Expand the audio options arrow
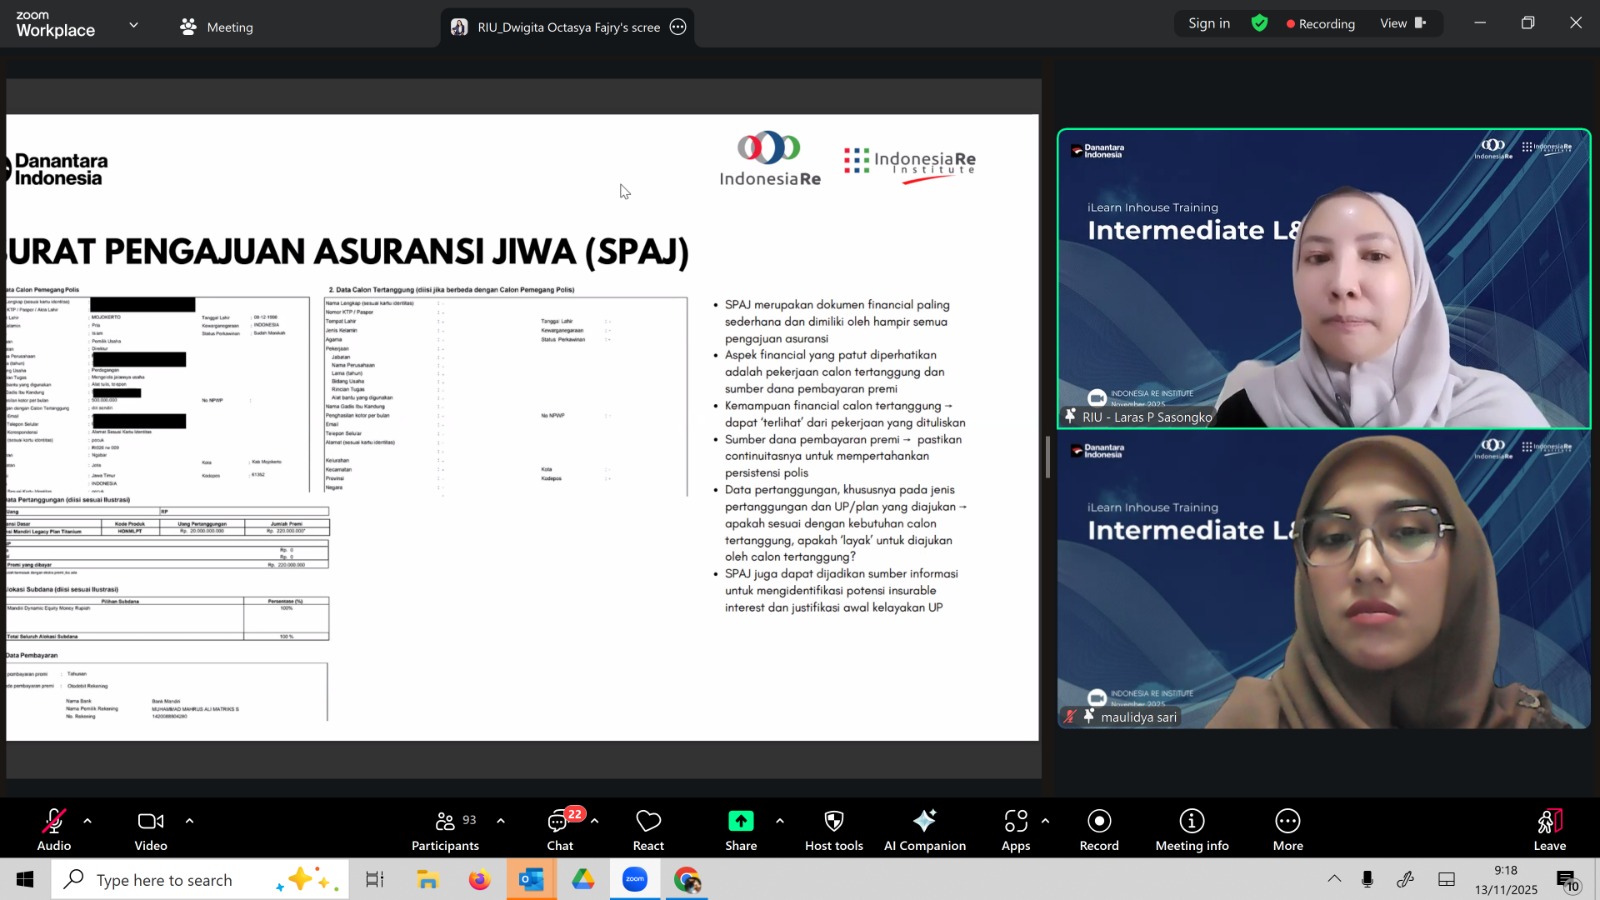 (88, 821)
